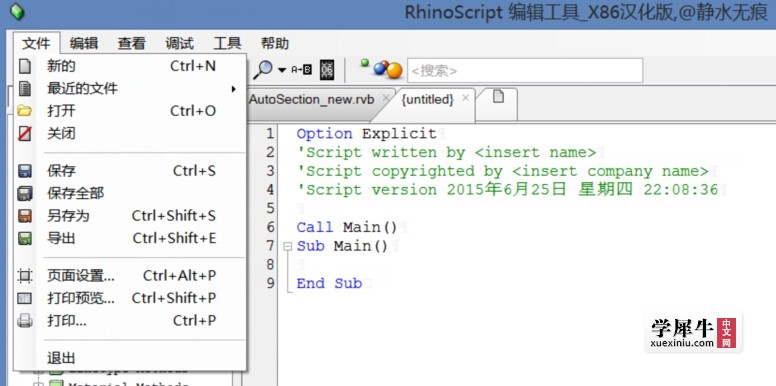776x386 pixels.
Task: Open the 查看 menu
Action: (131, 44)
